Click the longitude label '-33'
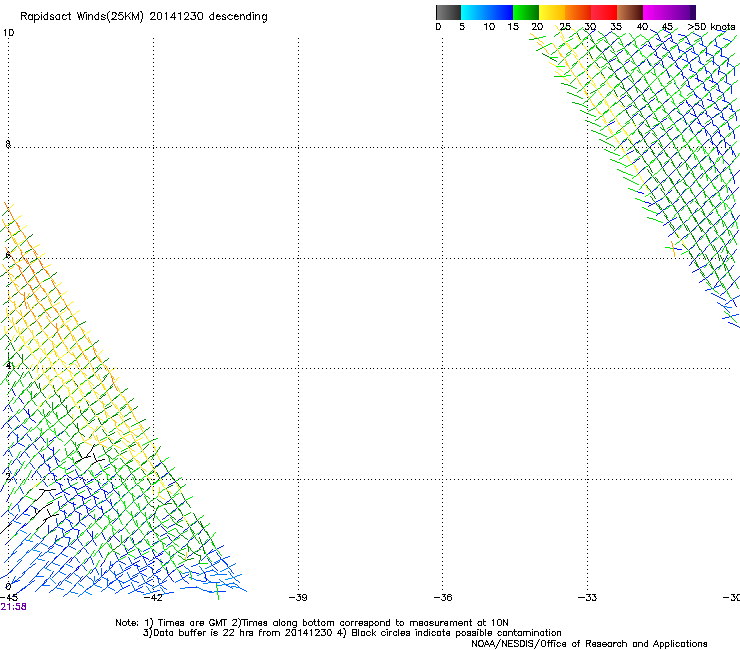This screenshot has height=650, width=740. coord(587,597)
